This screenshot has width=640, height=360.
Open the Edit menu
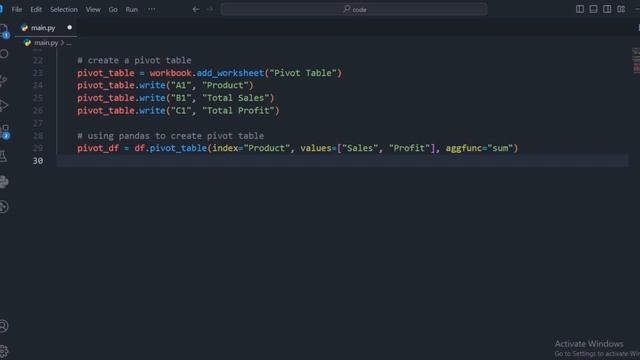click(x=36, y=9)
